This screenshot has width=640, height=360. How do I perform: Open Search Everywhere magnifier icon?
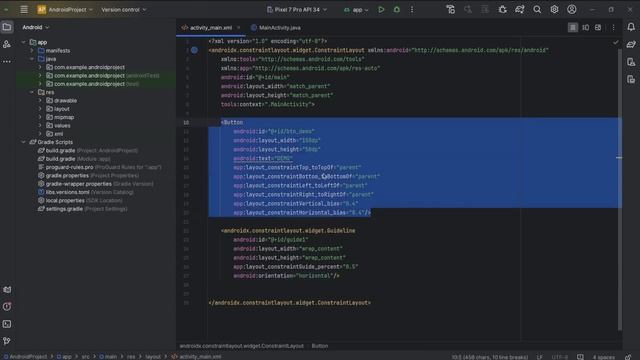(537, 9)
